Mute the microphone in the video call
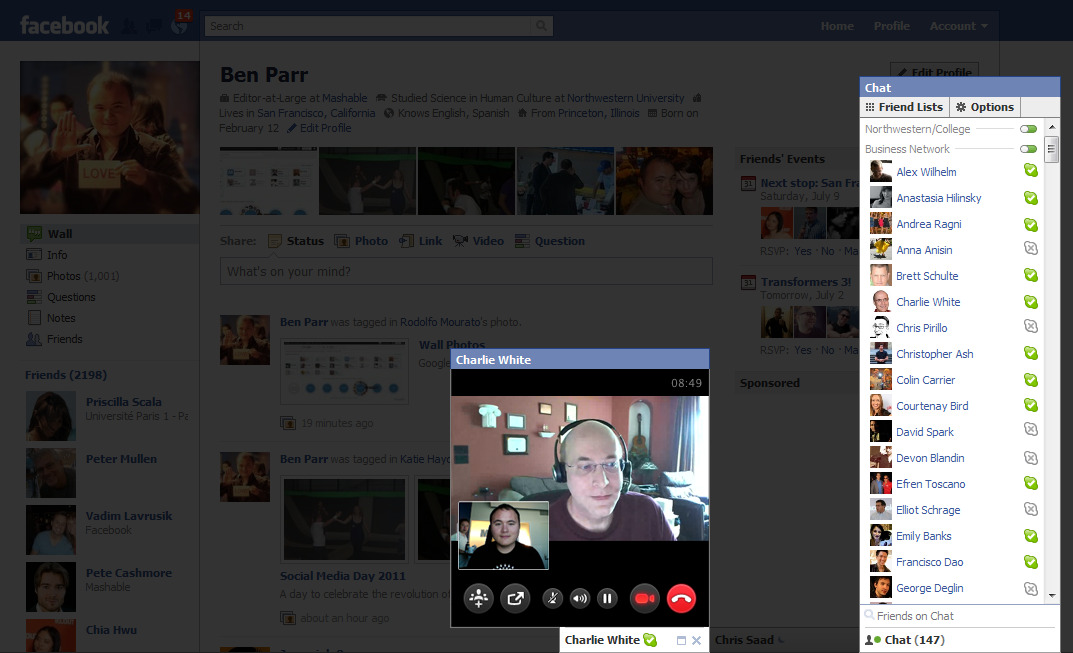The height and width of the screenshot is (653, 1073). (552, 598)
